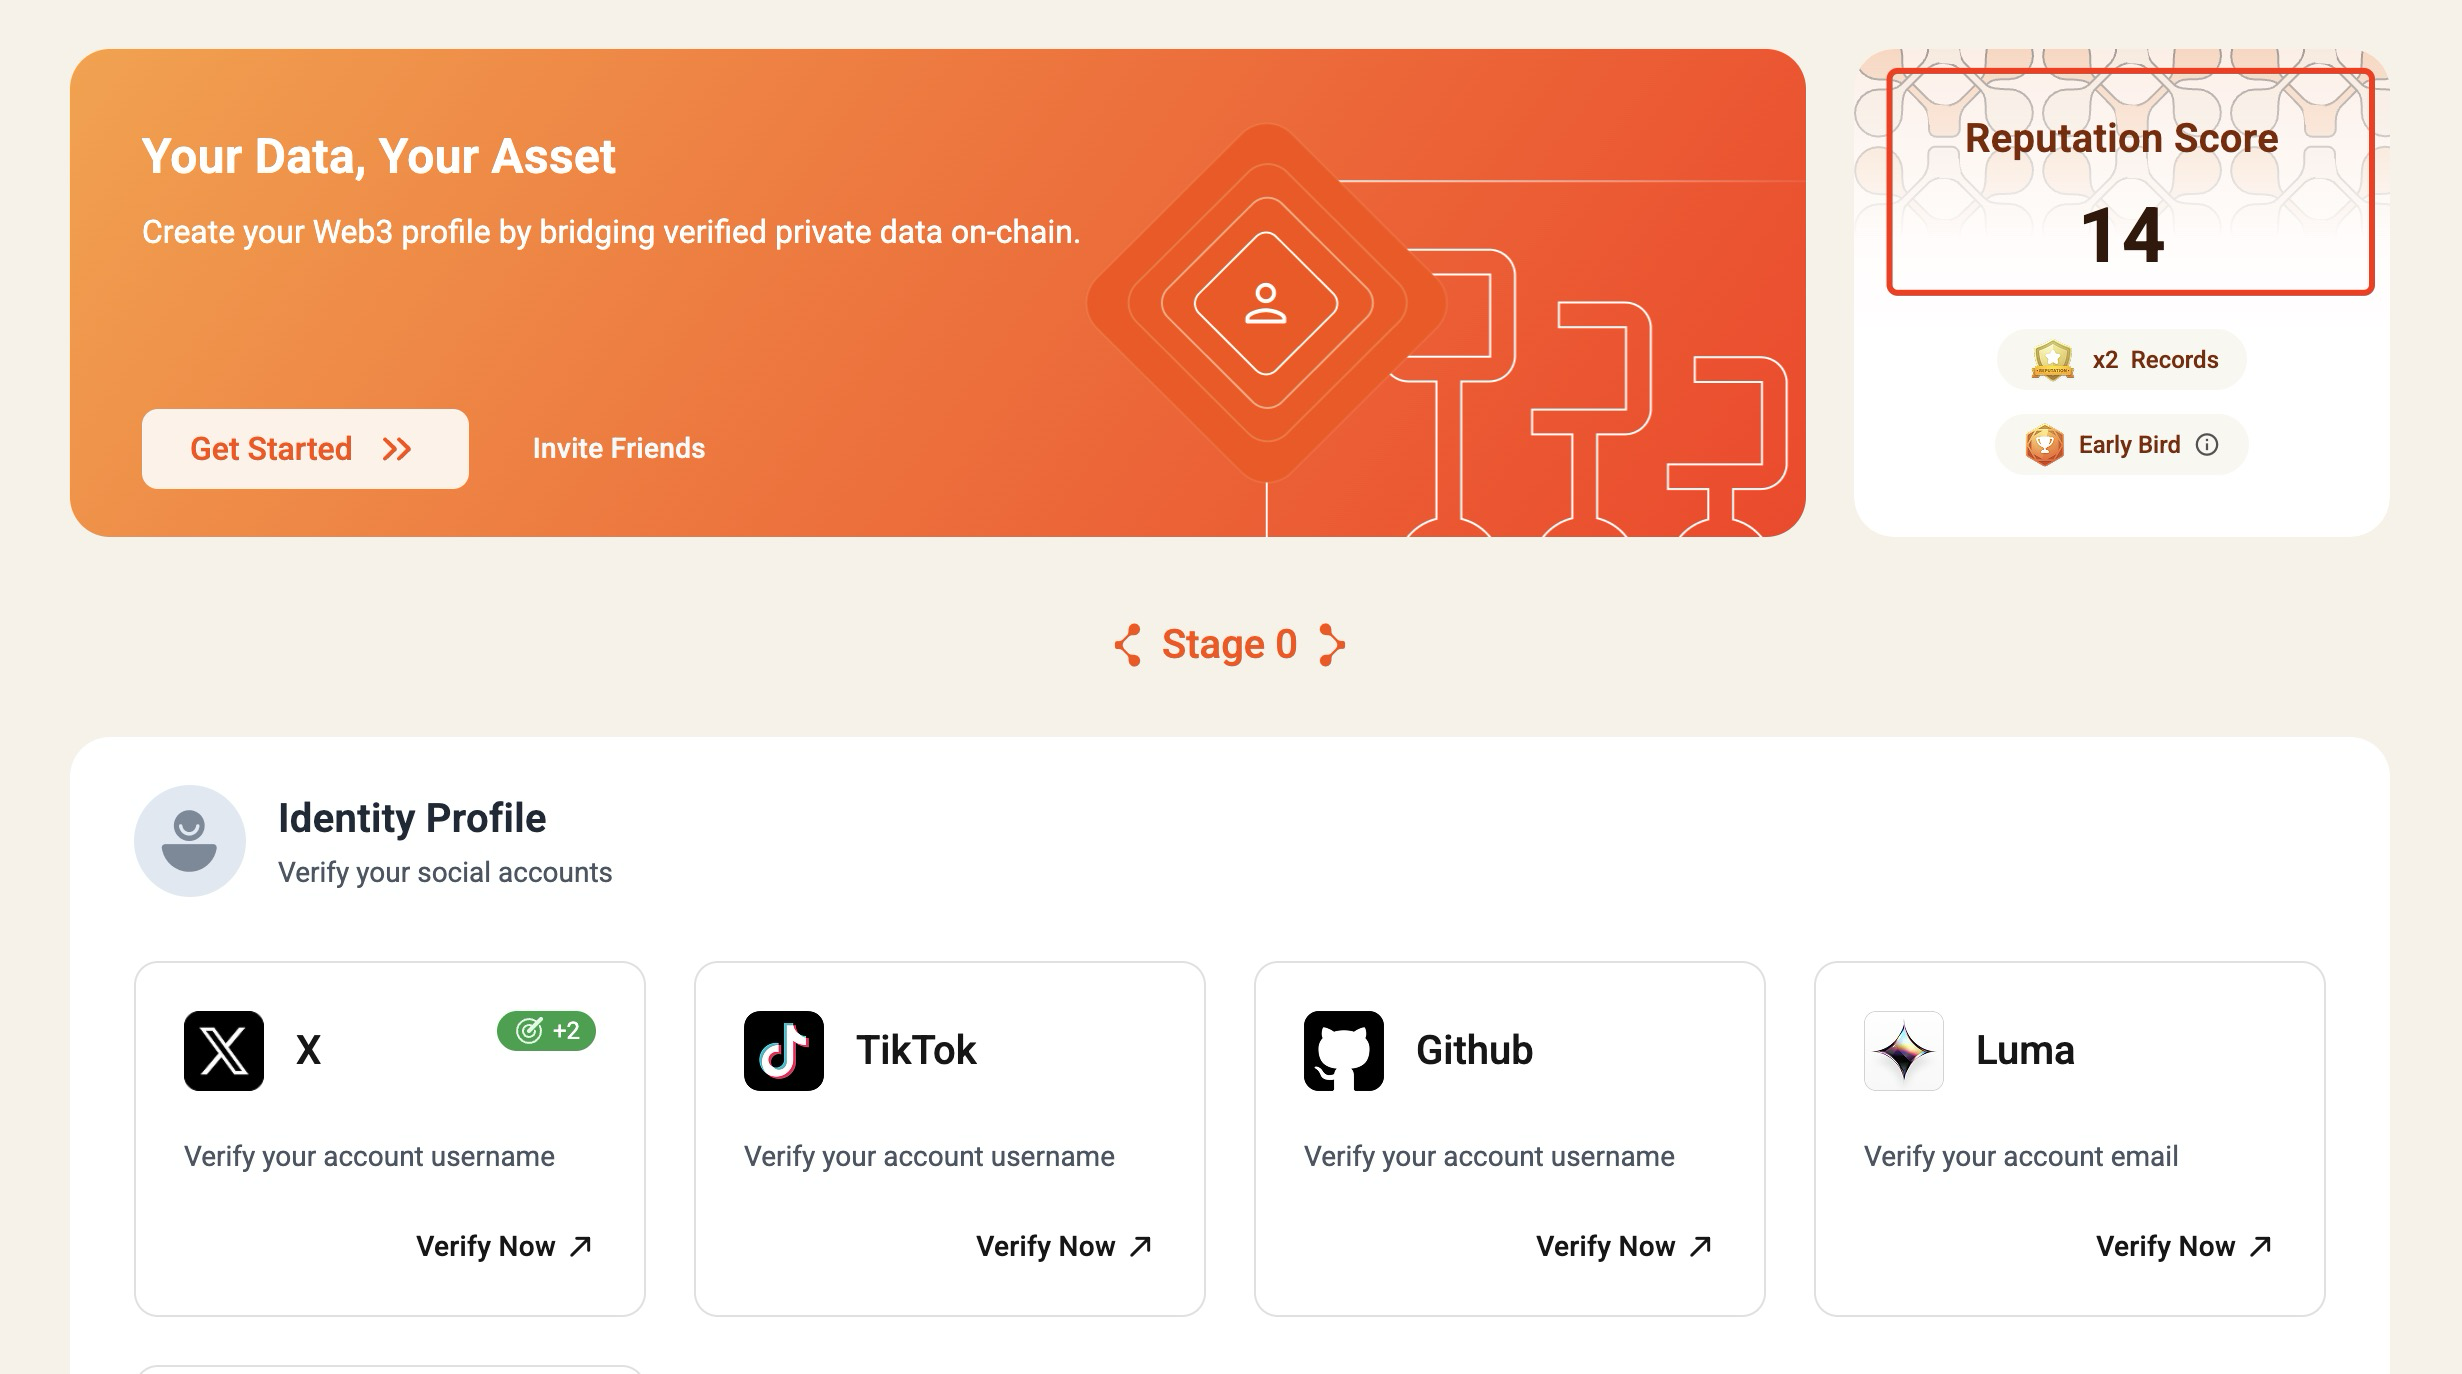Screen dimensions: 2462x1374
Task: Start Github verification with Verify Now
Action: 1624,1246
